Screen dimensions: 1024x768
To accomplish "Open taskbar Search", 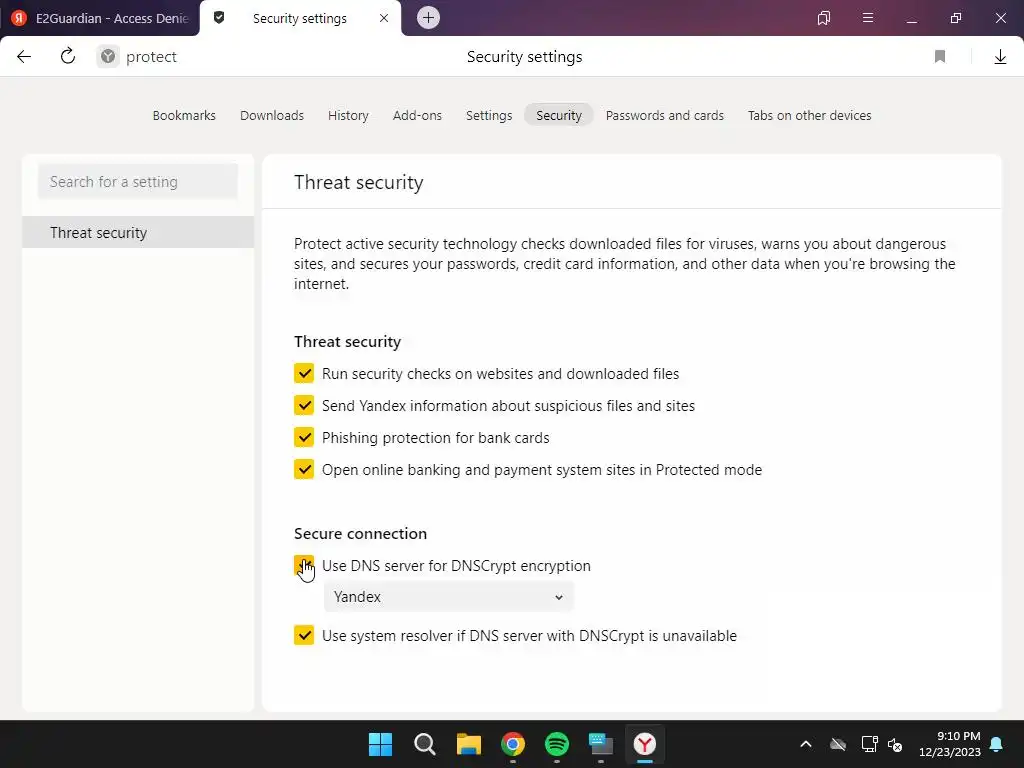I will pos(424,744).
